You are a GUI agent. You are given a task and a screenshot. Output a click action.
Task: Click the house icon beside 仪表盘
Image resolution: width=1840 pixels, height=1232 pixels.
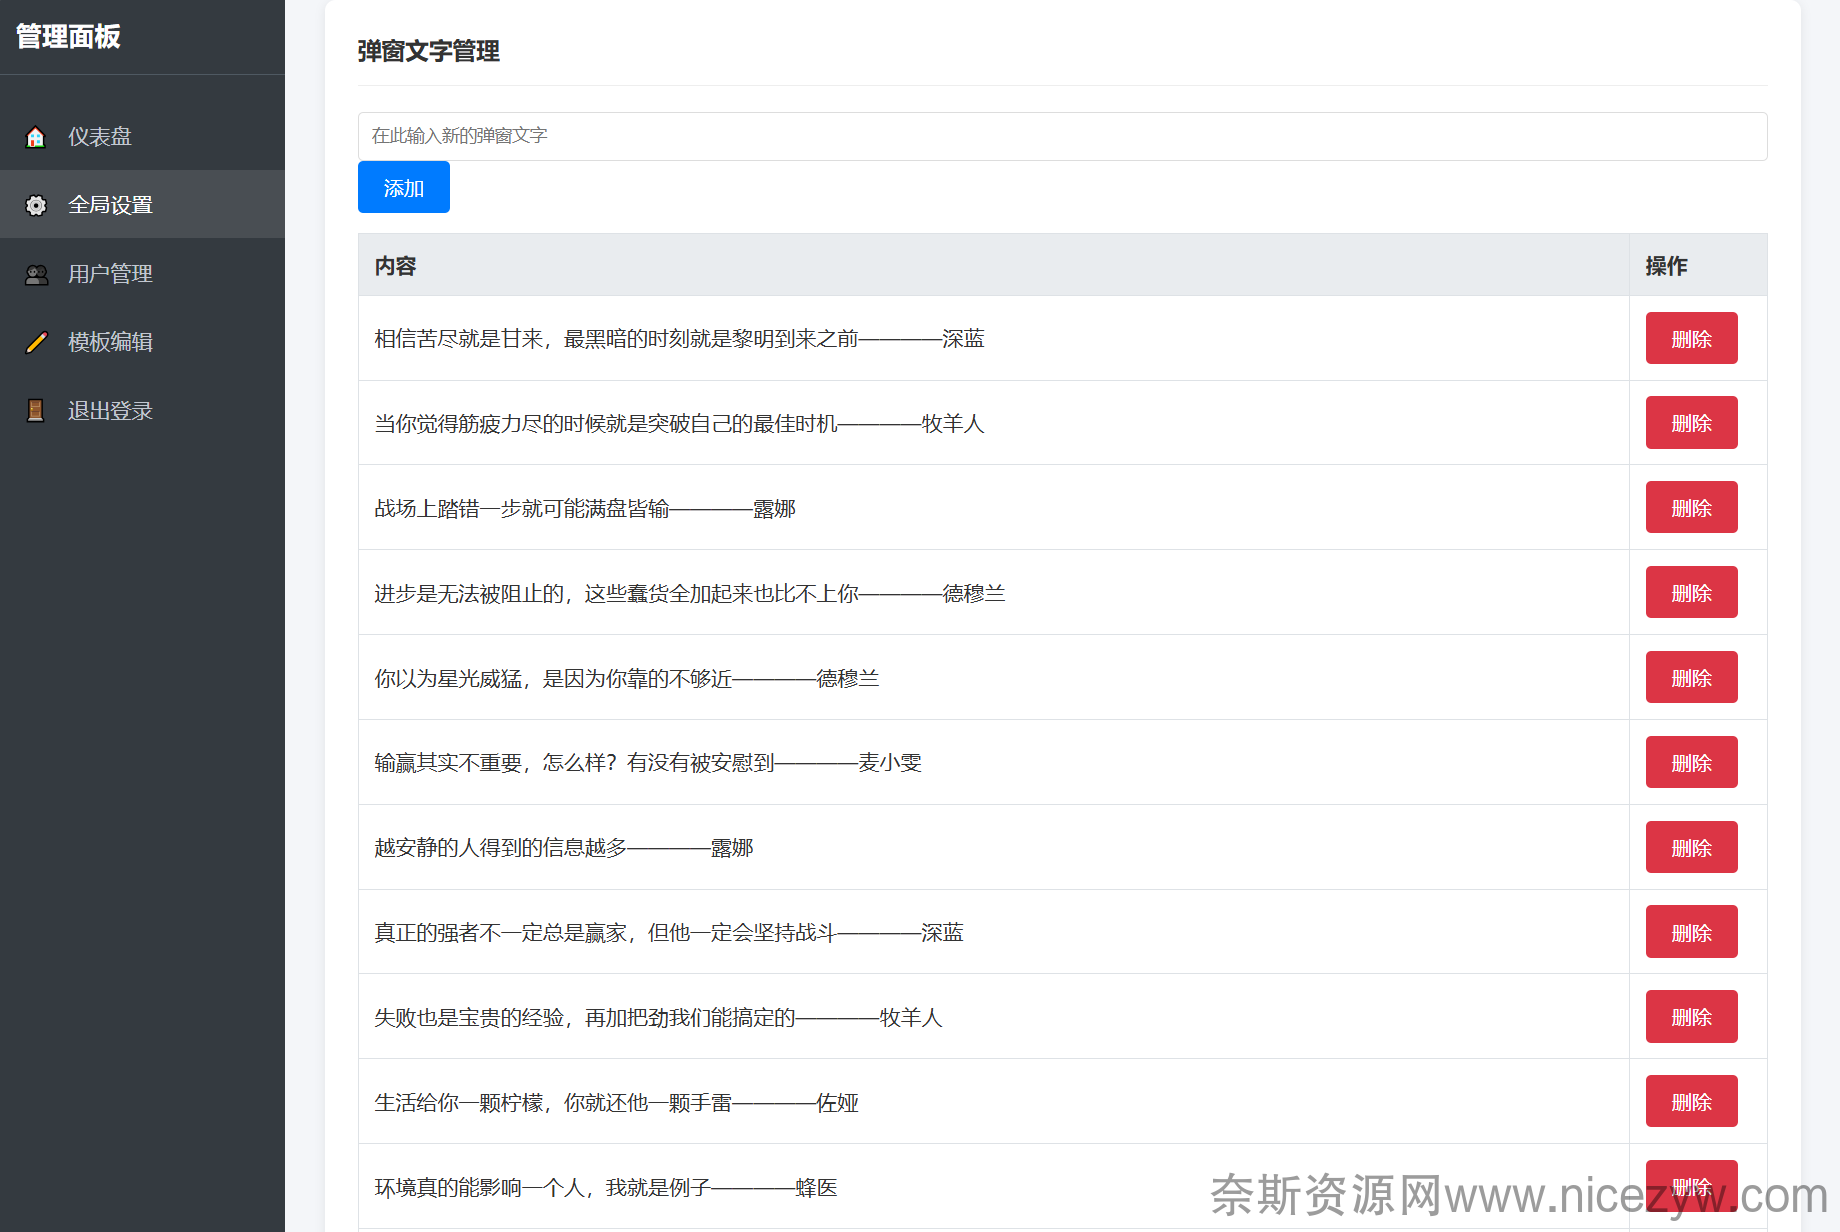(36, 137)
